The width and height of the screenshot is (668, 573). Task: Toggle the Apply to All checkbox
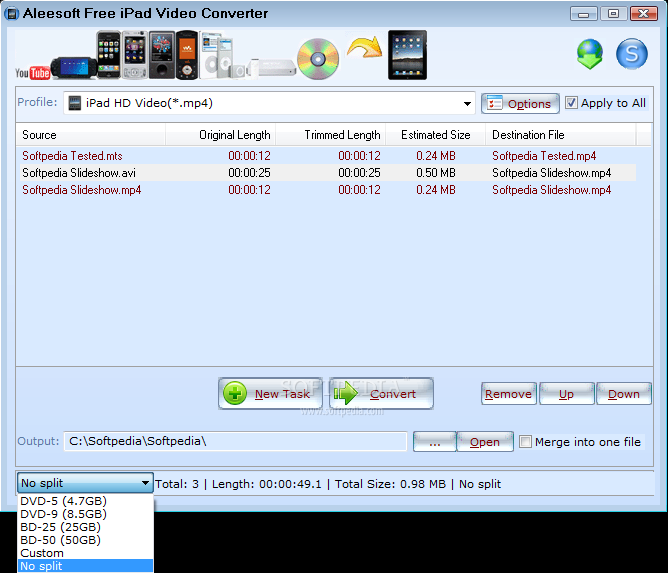[571, 103]
